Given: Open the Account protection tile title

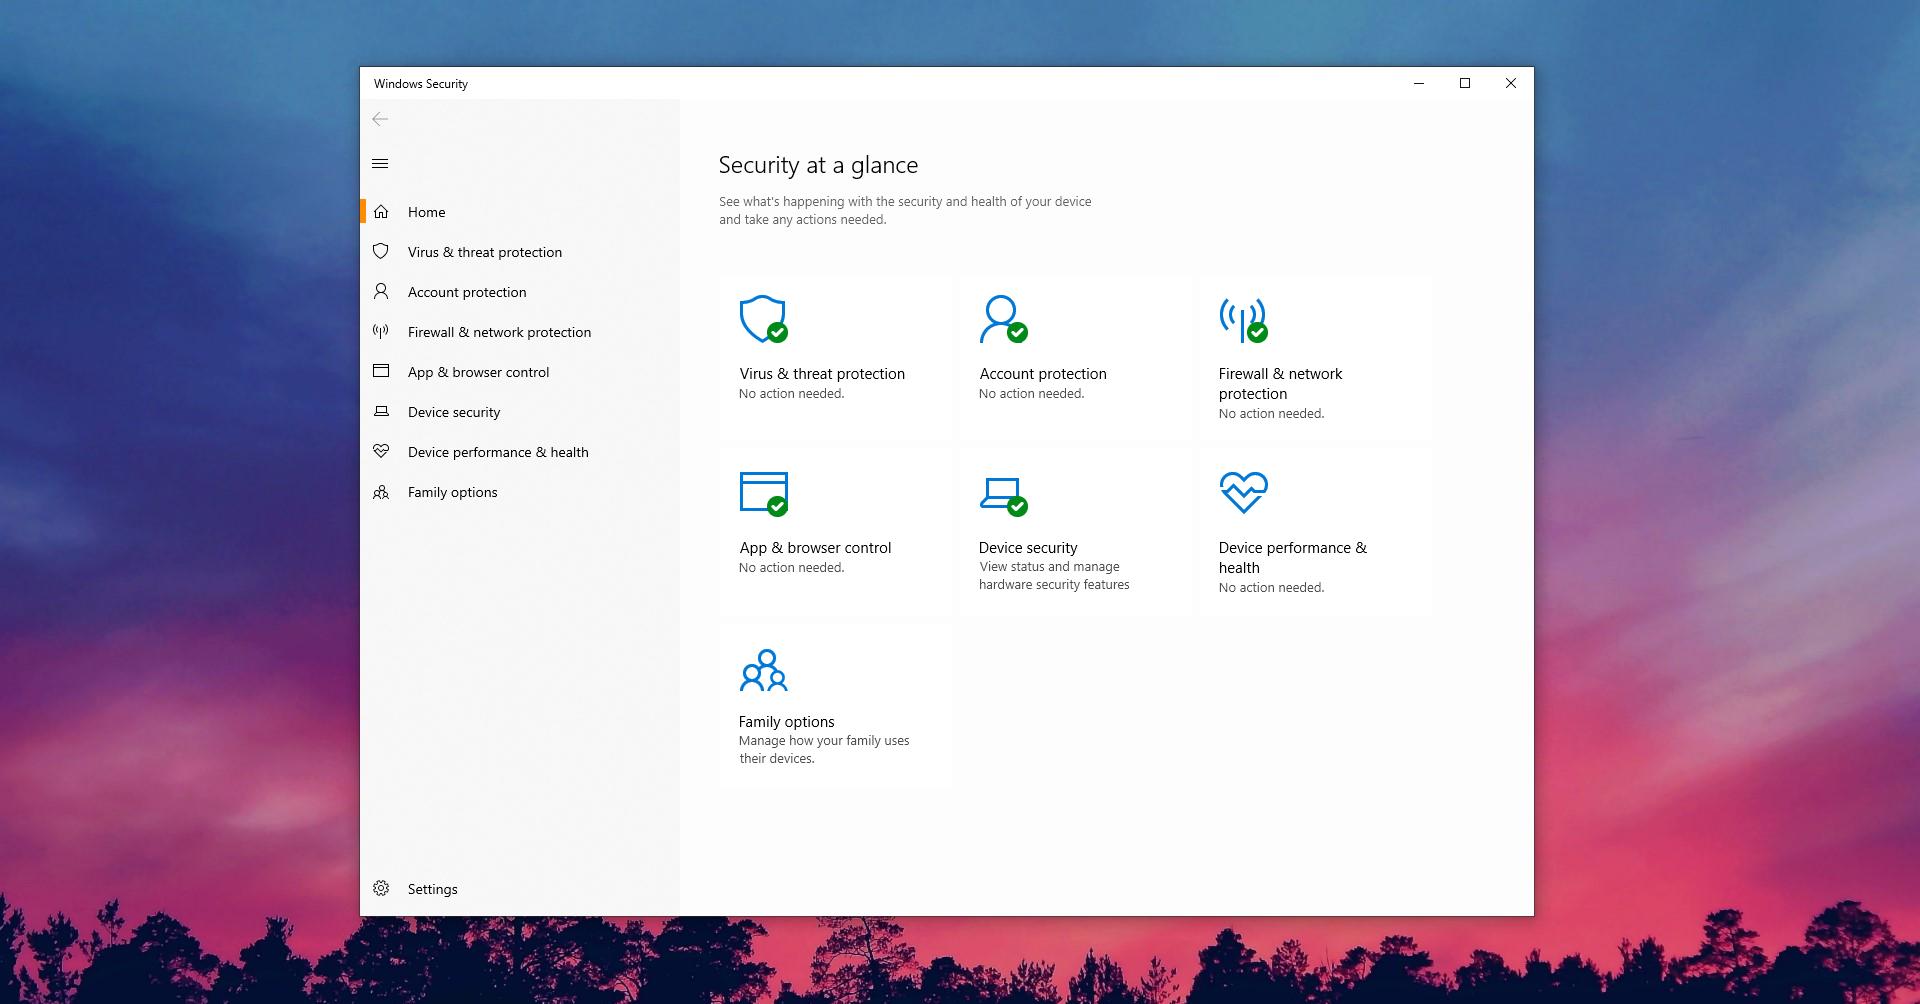Looking at the screenshot, I should 1043,374.
